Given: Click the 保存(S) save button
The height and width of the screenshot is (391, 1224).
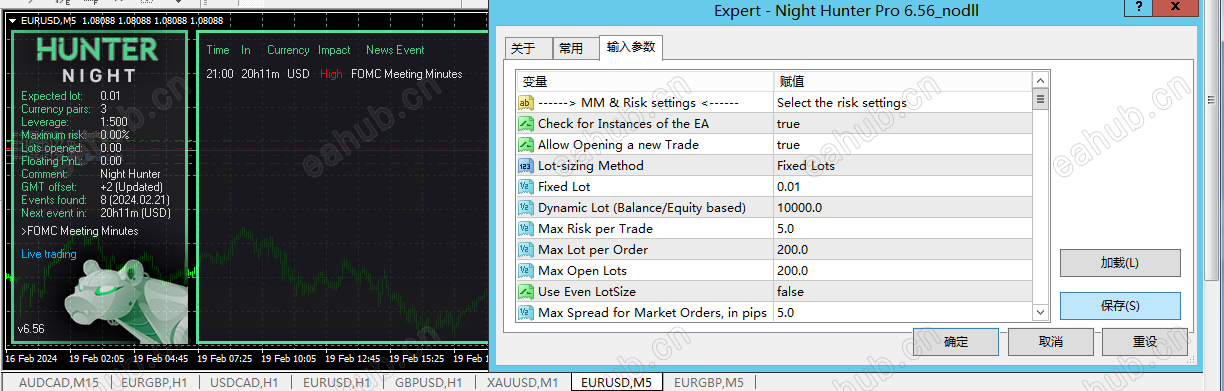Looking at the screenshot, I should (1120, 306).
